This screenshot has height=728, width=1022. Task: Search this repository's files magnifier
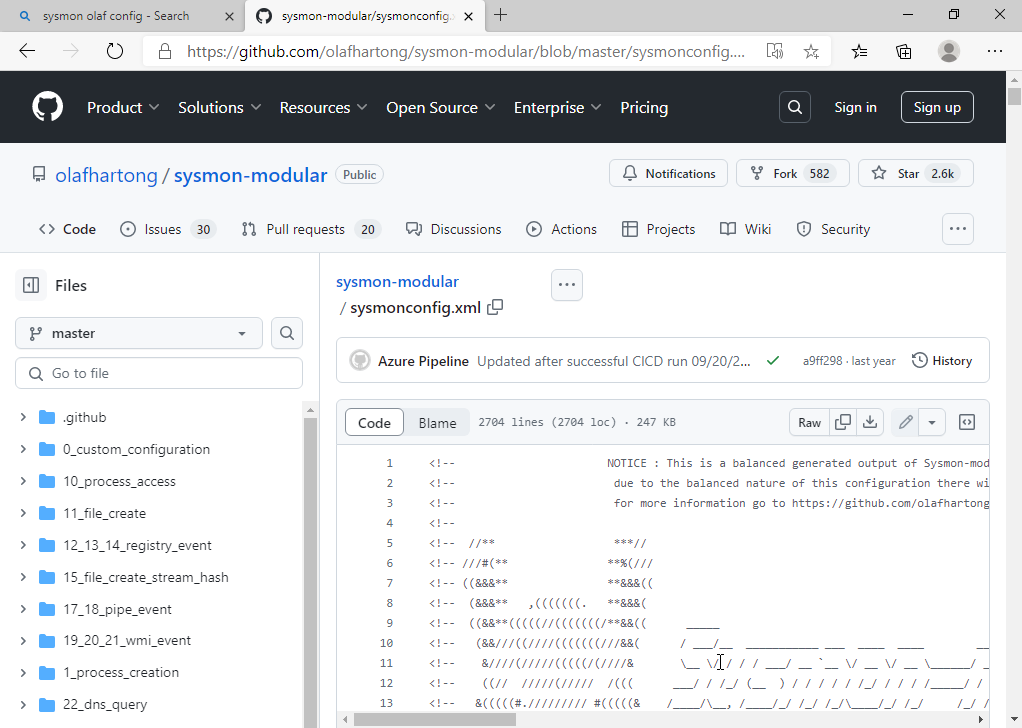click(x=287, y=333)
